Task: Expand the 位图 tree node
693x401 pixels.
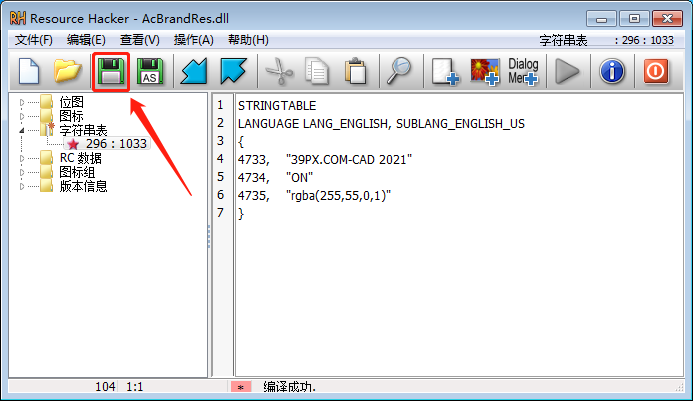Action: click(22, 103)
